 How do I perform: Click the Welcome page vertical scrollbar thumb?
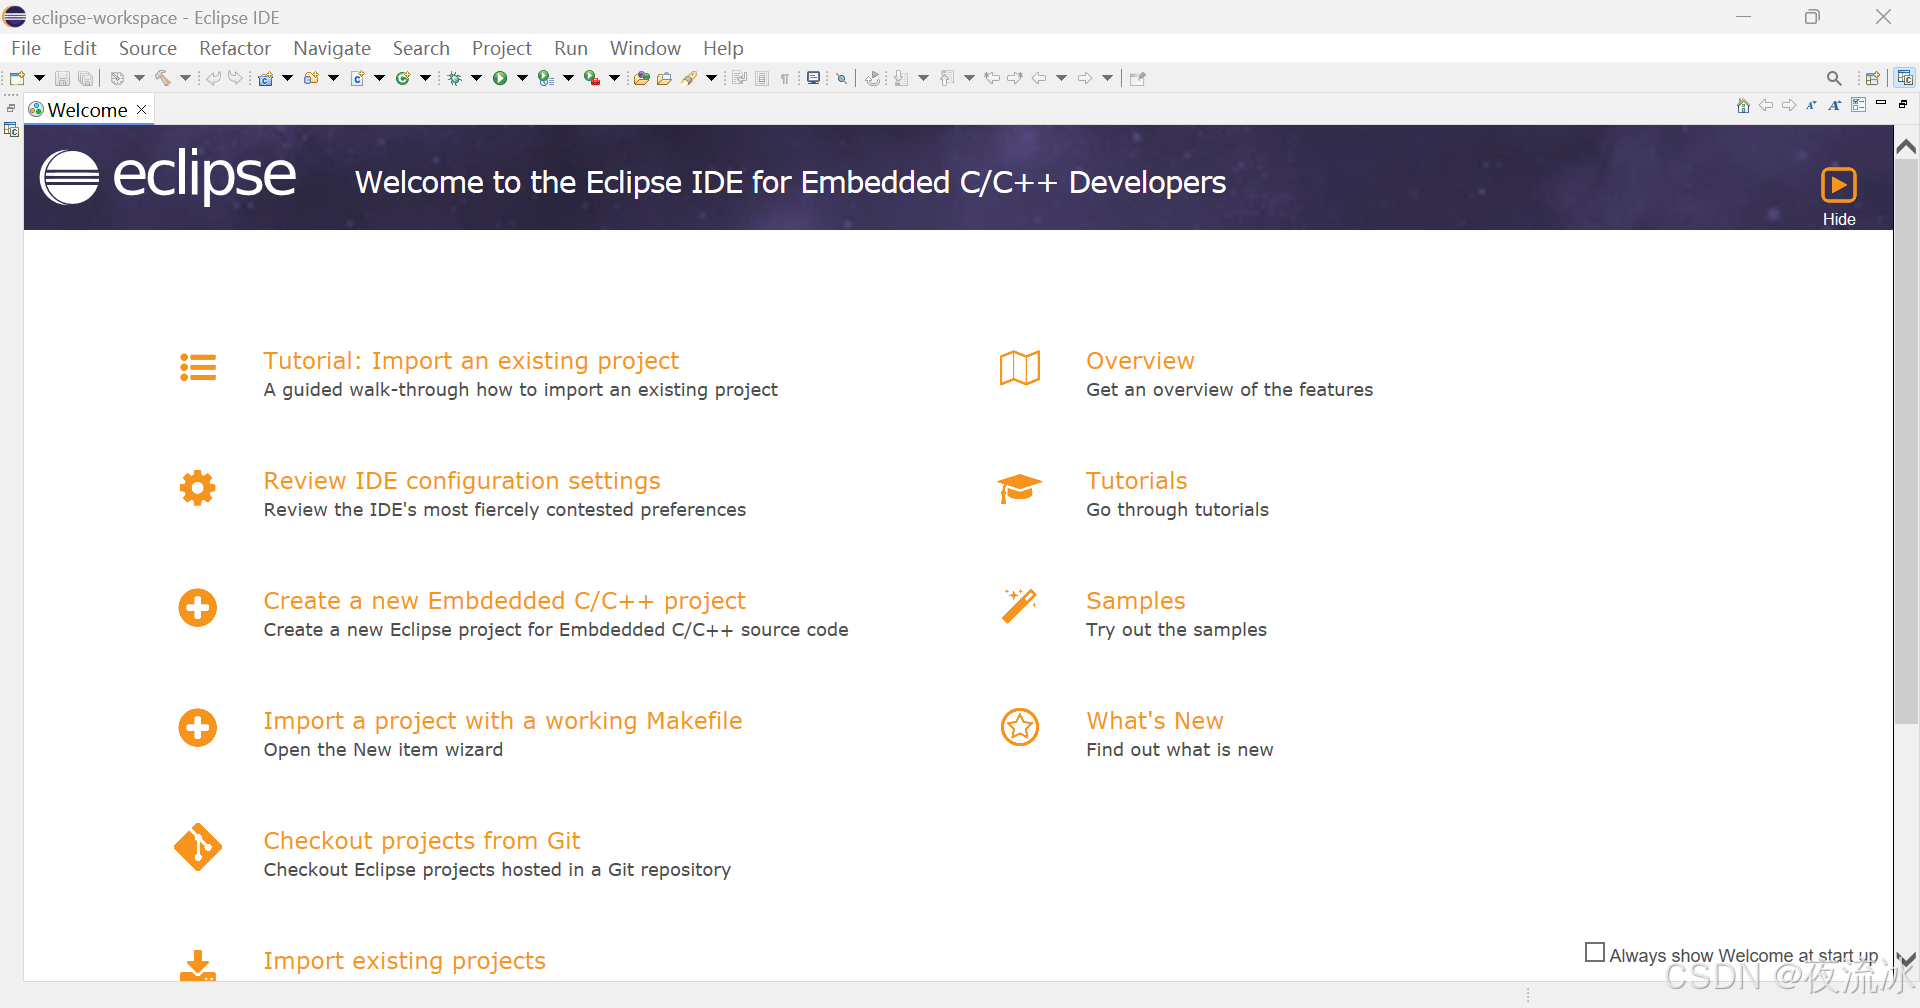coord(1906,441)
